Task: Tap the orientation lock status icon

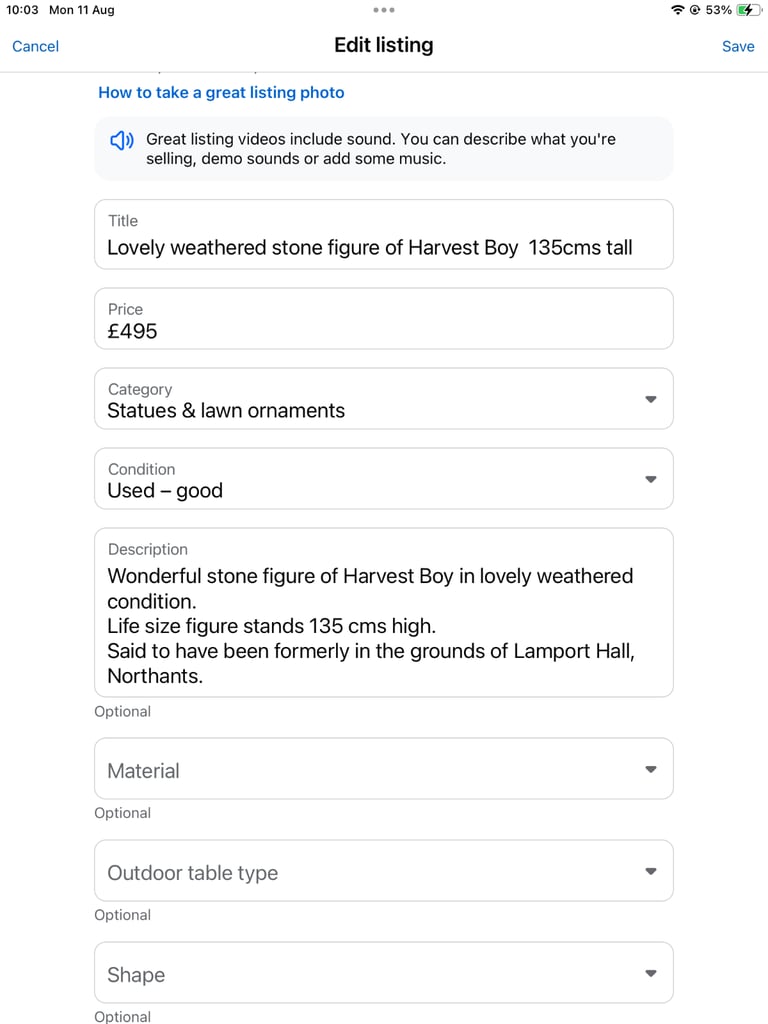Action: click(x=695, y=10)
